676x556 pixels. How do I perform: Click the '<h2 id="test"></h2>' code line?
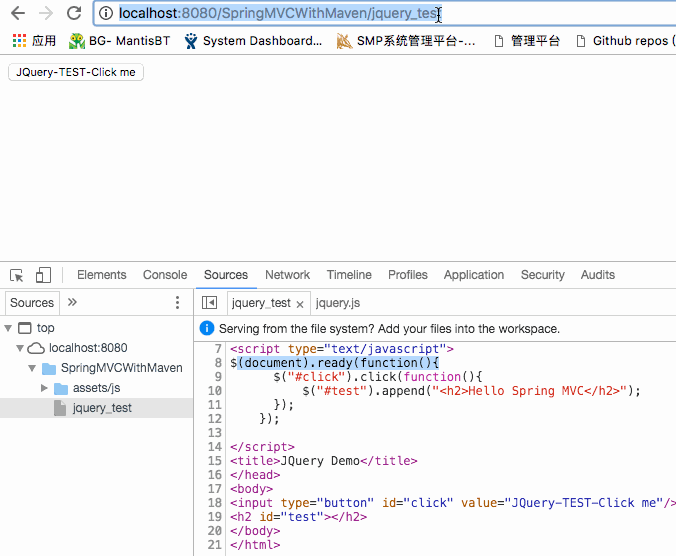(298, 517)
